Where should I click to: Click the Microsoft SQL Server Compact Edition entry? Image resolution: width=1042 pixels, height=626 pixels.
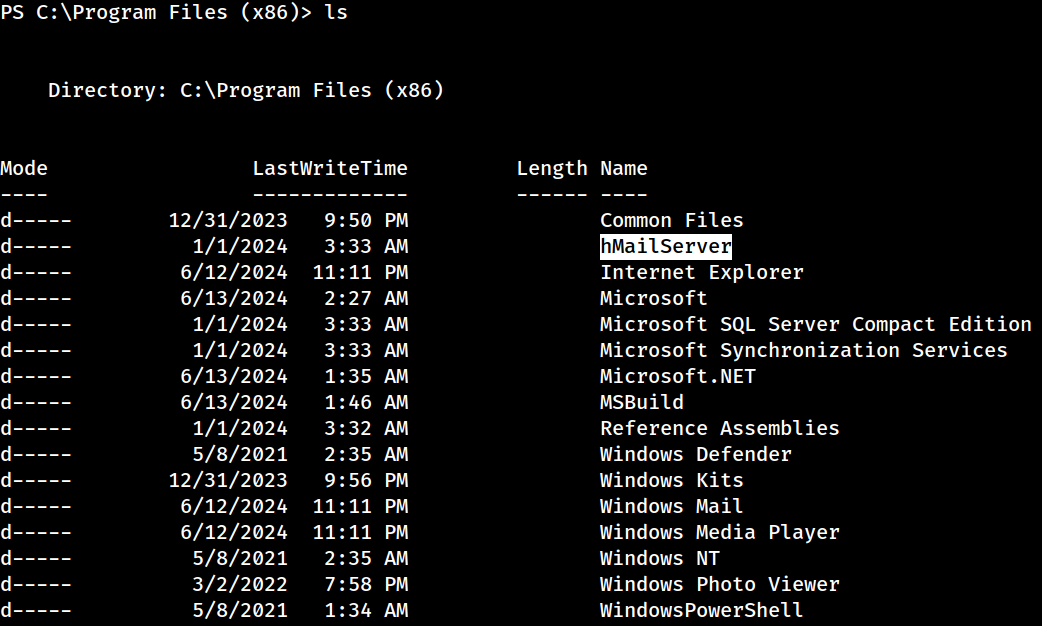pos(815,324)
